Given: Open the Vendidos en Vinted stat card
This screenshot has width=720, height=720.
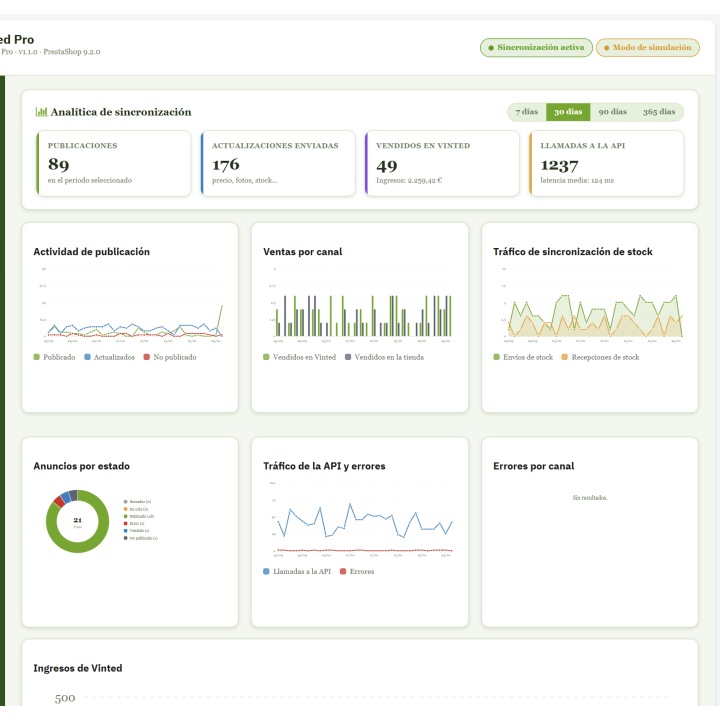Looking at the screenshot, I should (x=442, y=163).
